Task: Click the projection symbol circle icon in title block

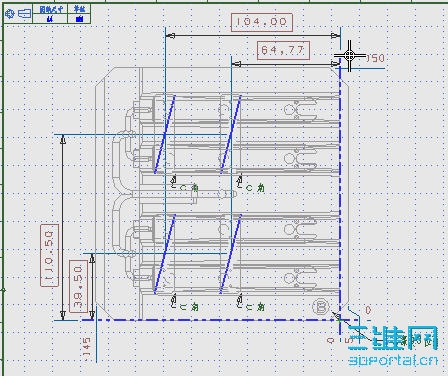Action: click(x=9, y=14)
